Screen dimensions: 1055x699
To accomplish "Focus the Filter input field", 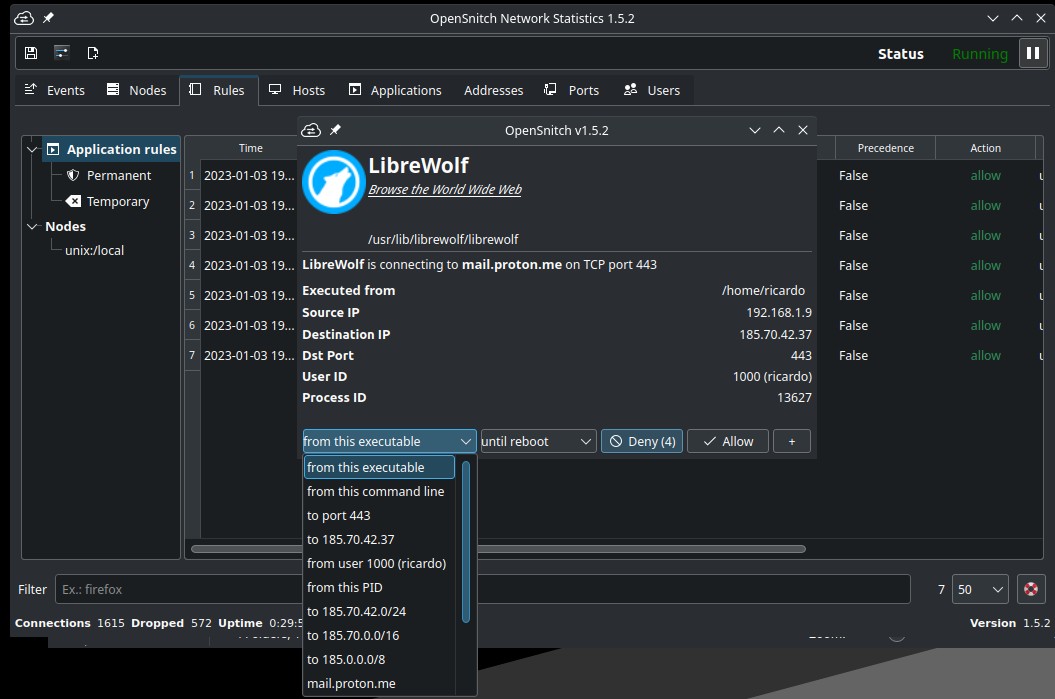I will coord(482,589).
